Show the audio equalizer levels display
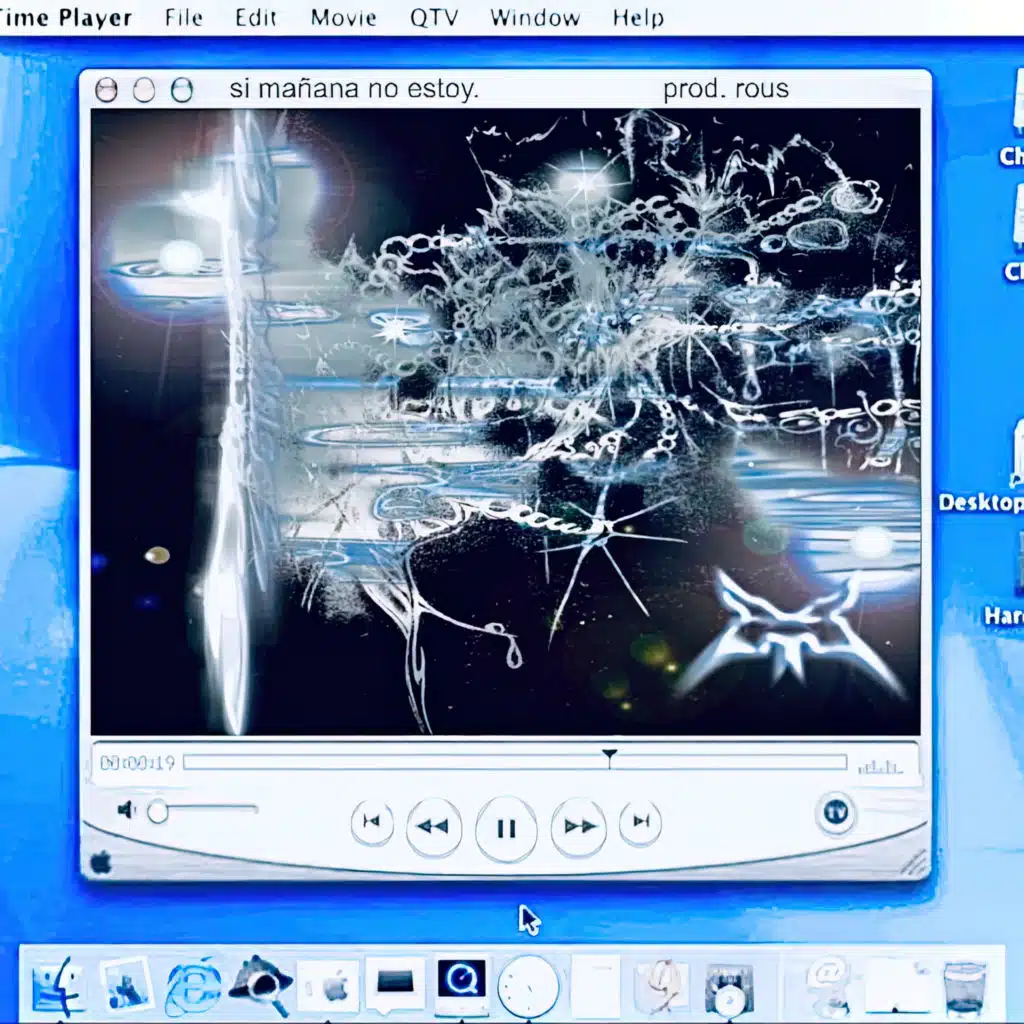 [880, 765]
